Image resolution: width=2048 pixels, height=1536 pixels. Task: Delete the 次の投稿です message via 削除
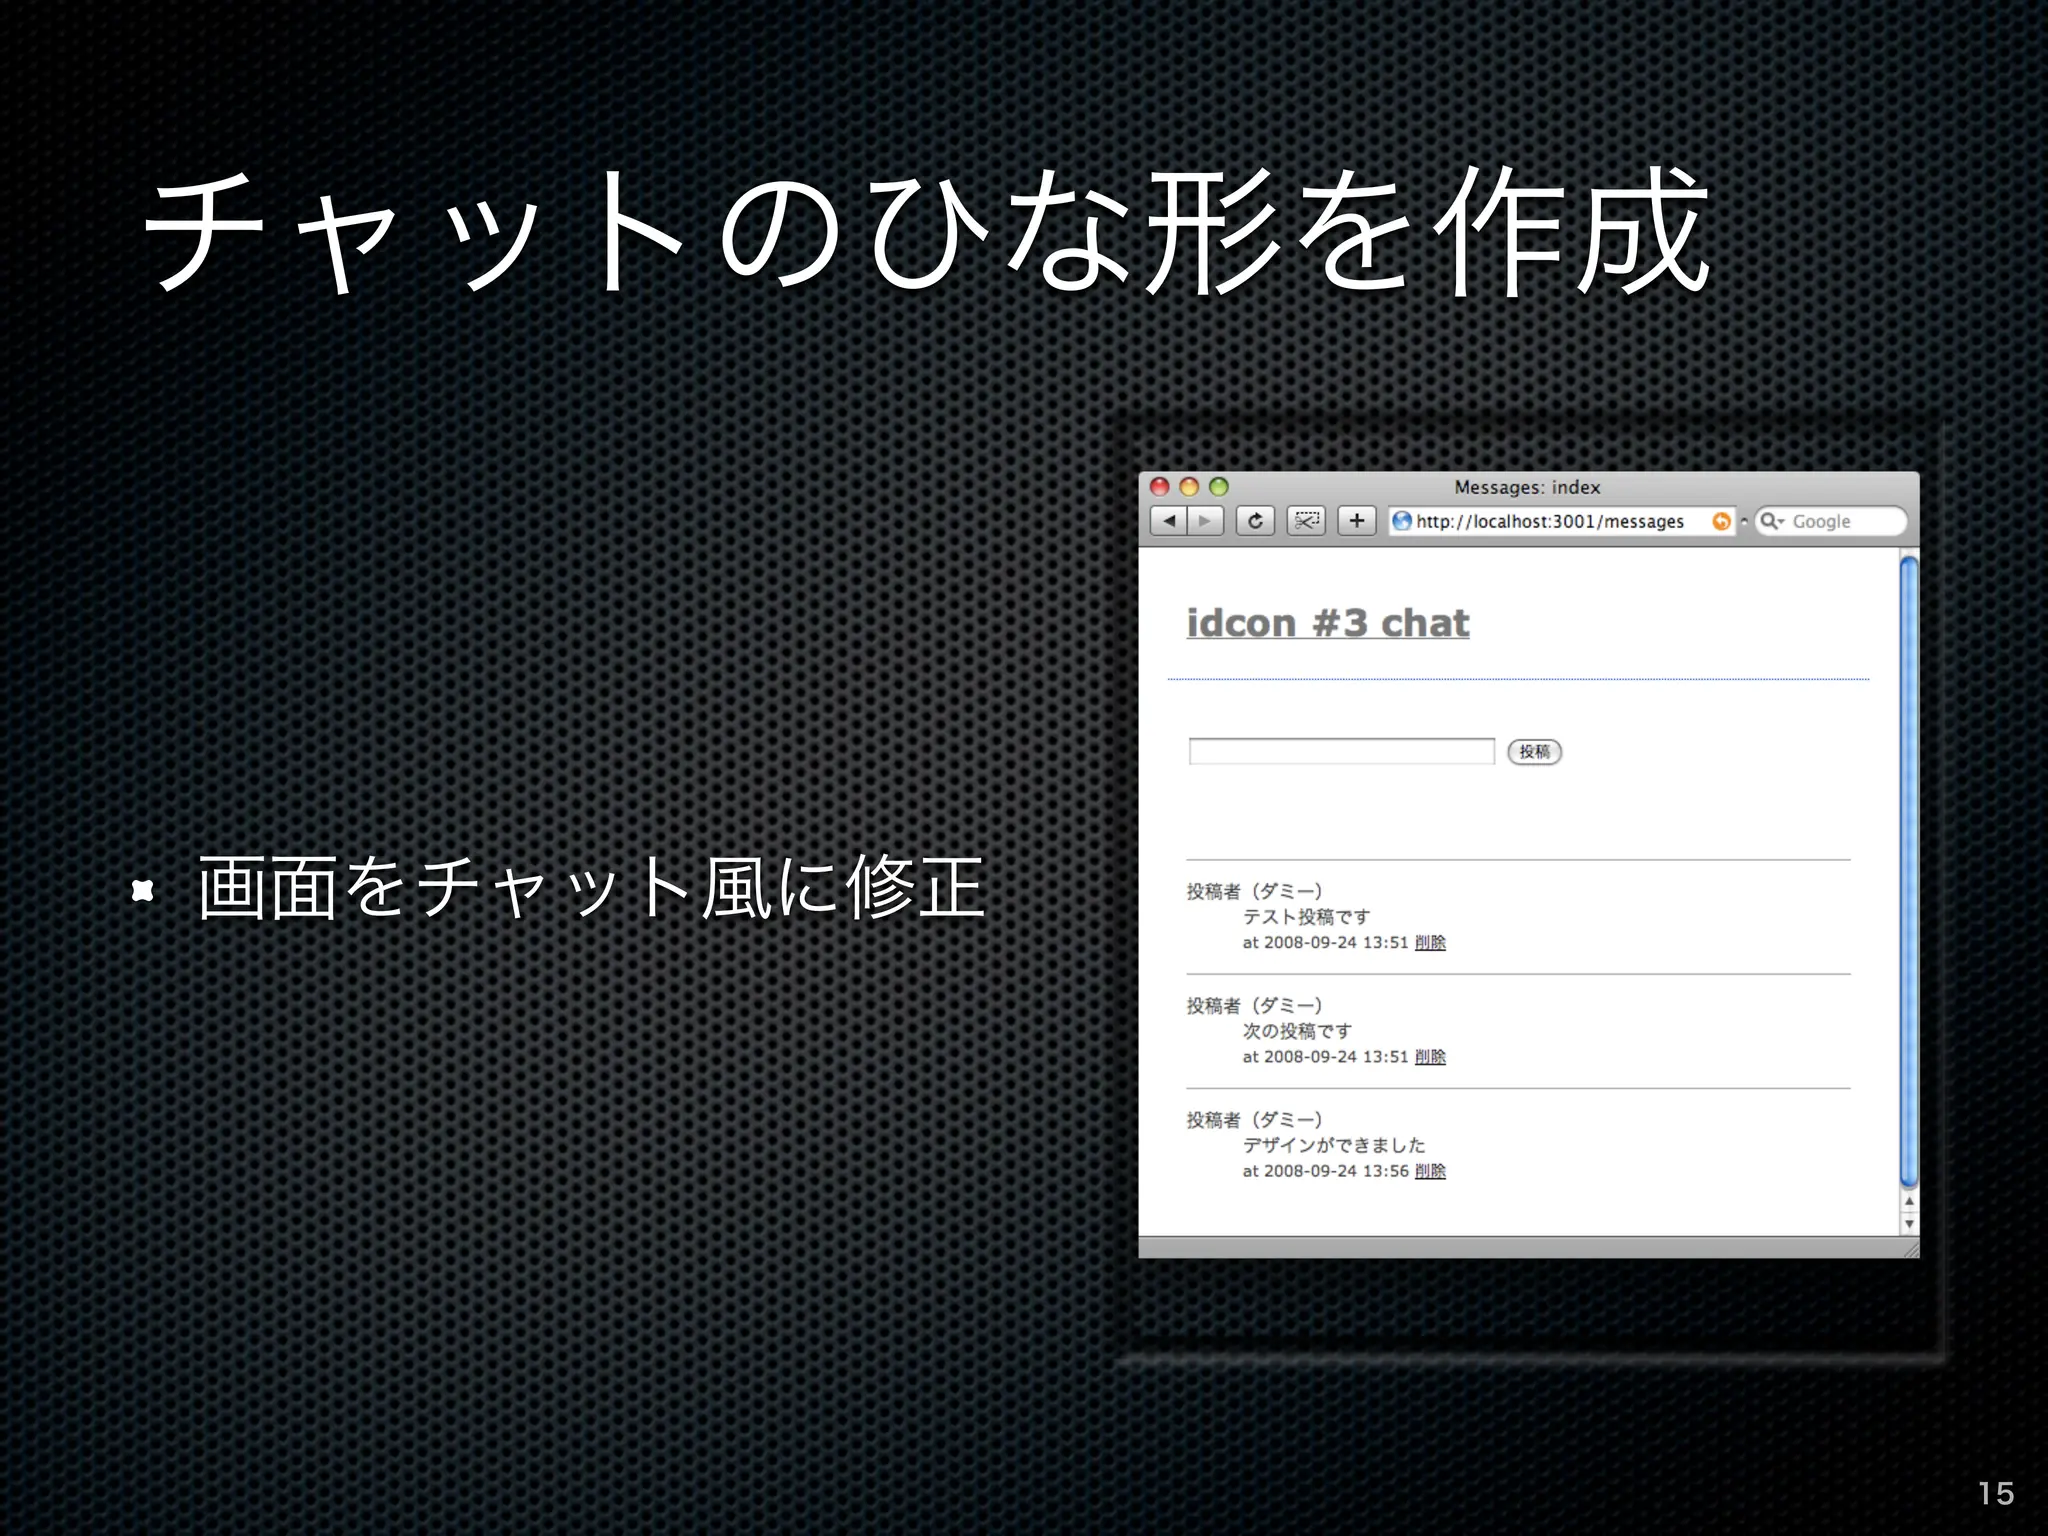click(1430, 1056)
